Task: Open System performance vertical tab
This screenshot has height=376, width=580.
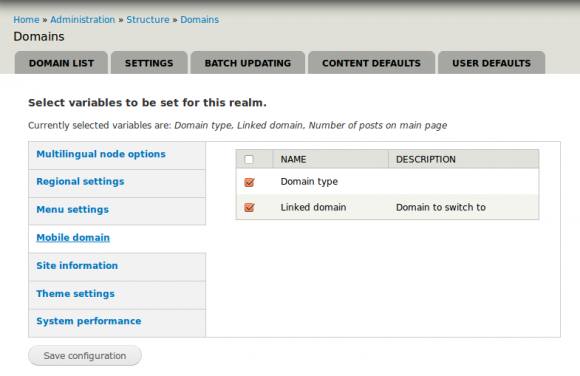Action: 117,323
